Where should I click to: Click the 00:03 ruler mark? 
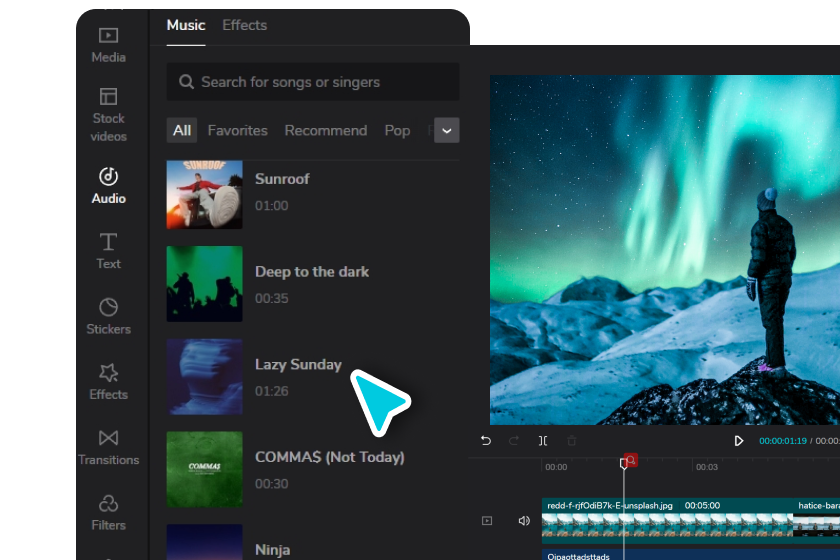707,467
